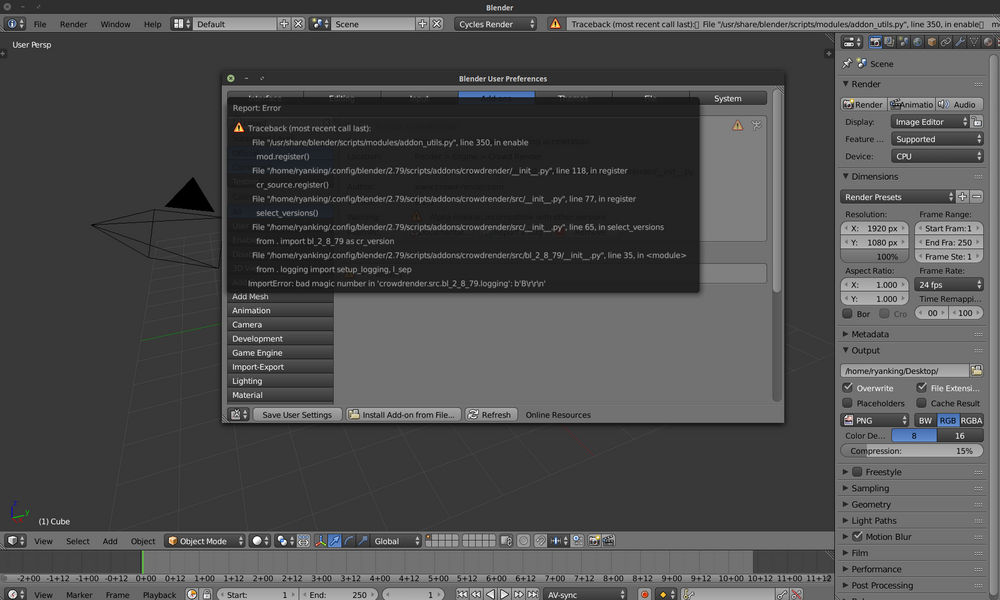Open Modifier properties with the wrench icon
The image size is (1000, 600).
958,41
